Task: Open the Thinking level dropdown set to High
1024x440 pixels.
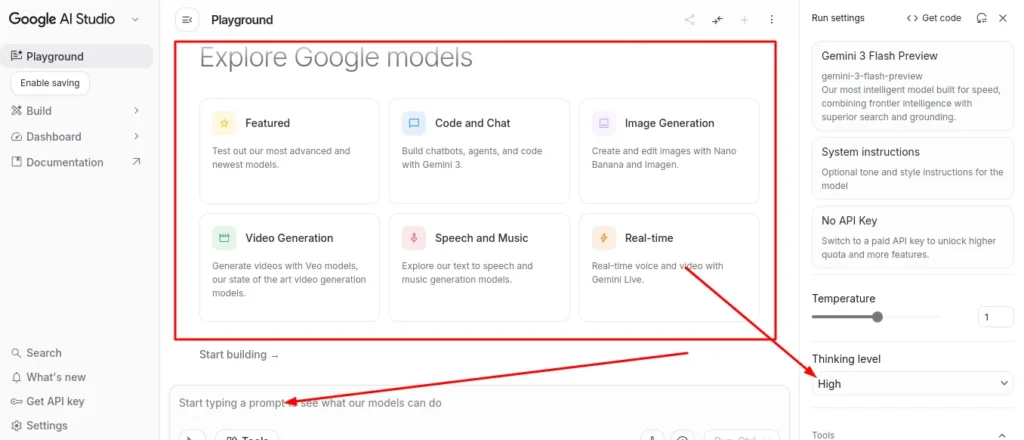Action: 912,384
